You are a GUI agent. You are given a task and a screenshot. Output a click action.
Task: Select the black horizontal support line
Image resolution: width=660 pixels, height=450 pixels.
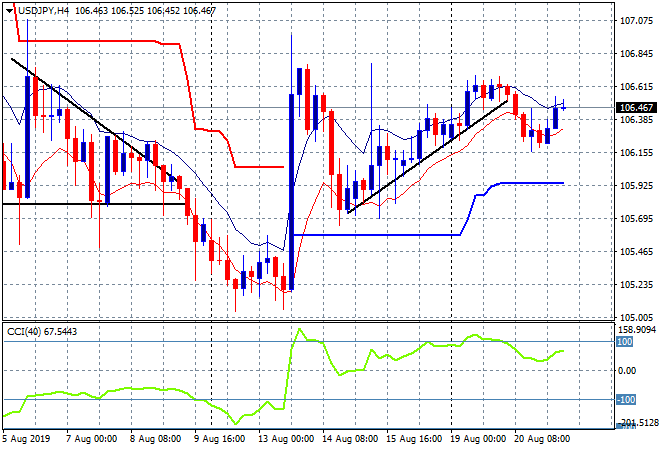coord(94,204)
